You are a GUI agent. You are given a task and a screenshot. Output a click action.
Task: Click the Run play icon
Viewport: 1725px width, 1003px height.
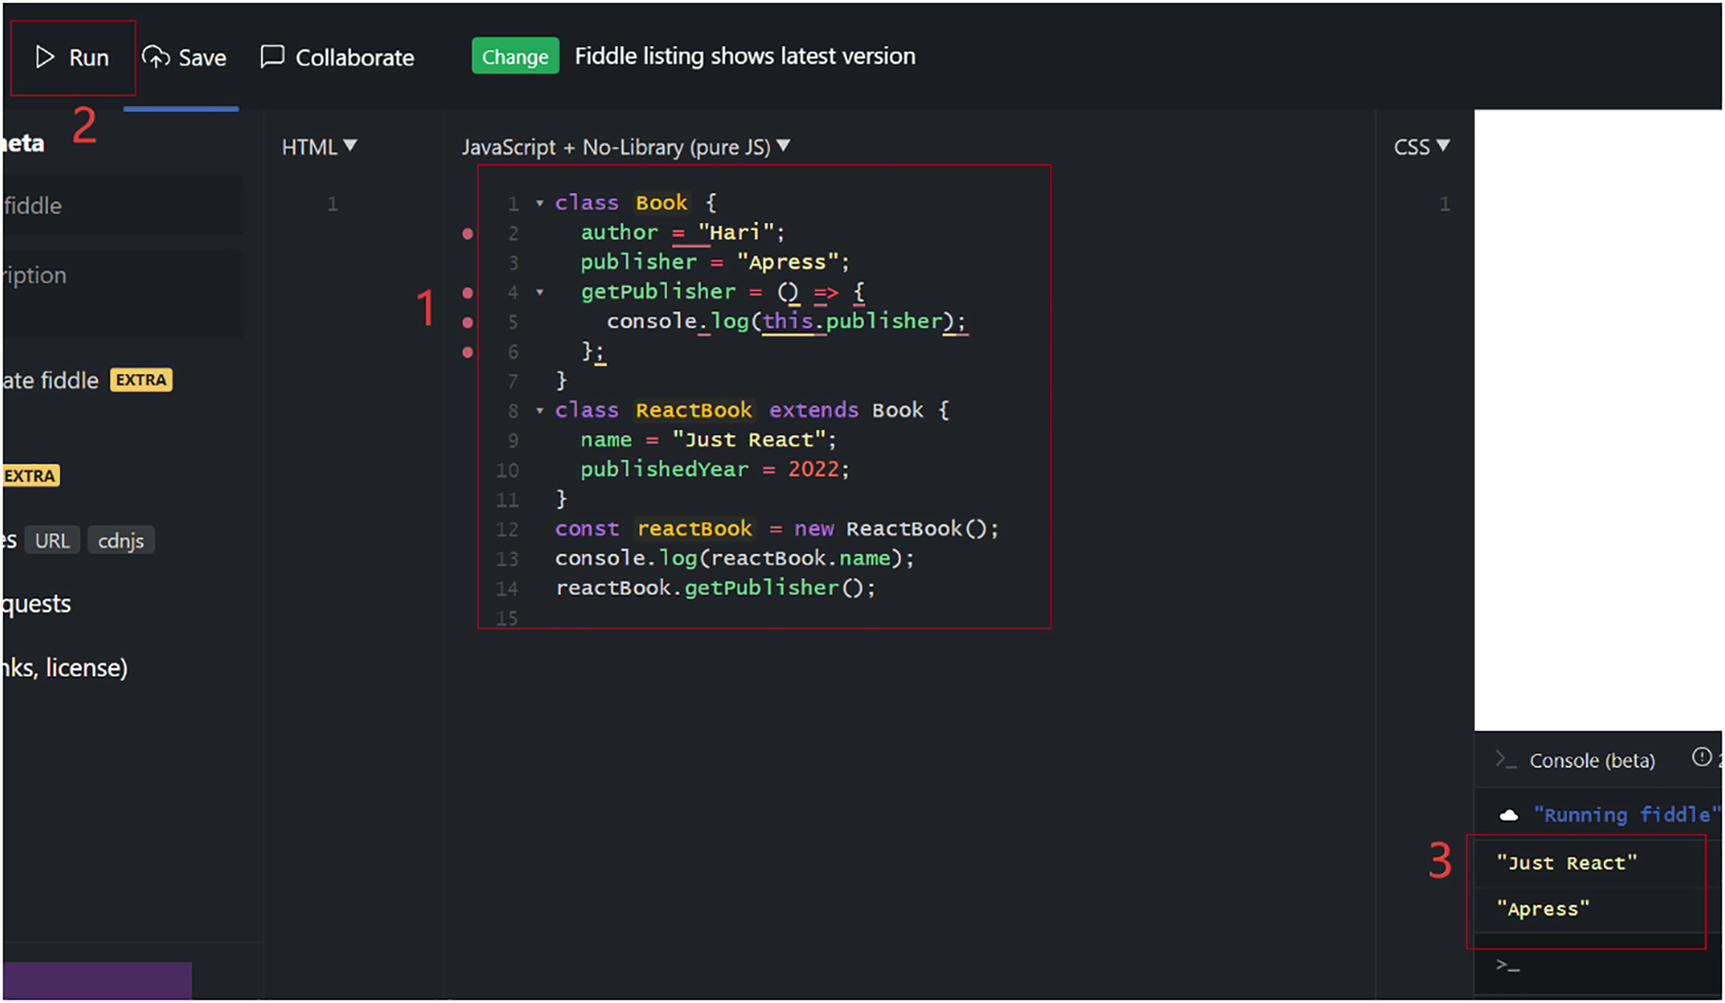coord(45,57)
